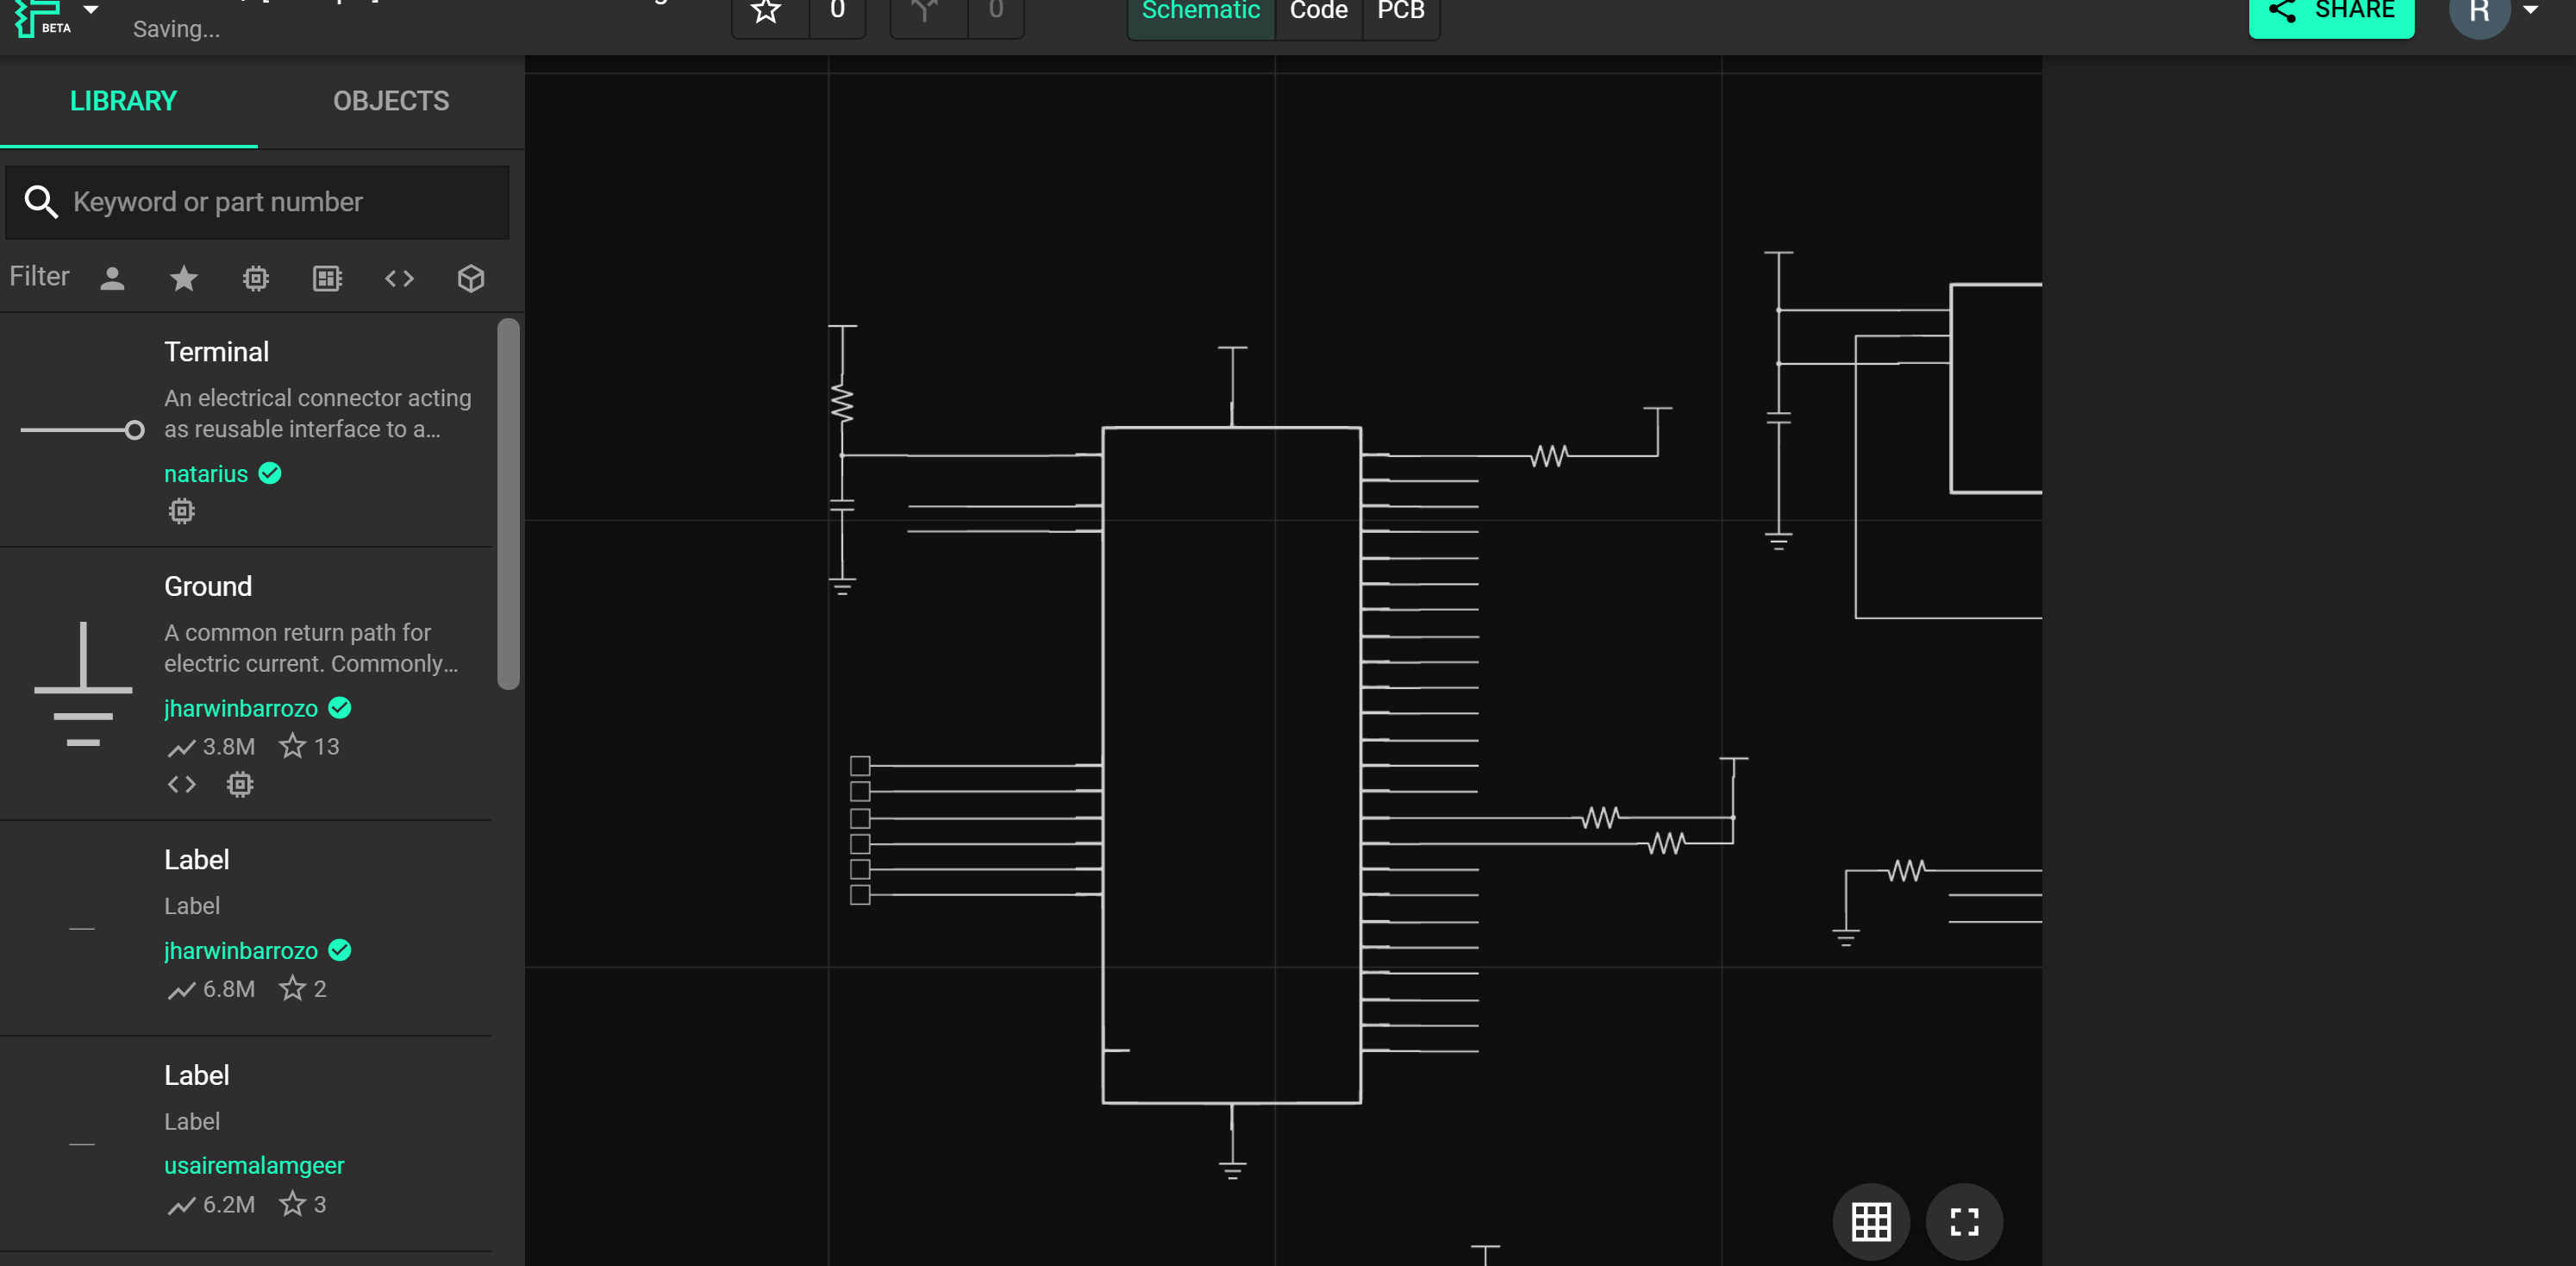The height and width of the screenshot is (1266, 2576).
Task: Click the search magnifier icon
Action: pyautogui.click(x=41, y=202)
